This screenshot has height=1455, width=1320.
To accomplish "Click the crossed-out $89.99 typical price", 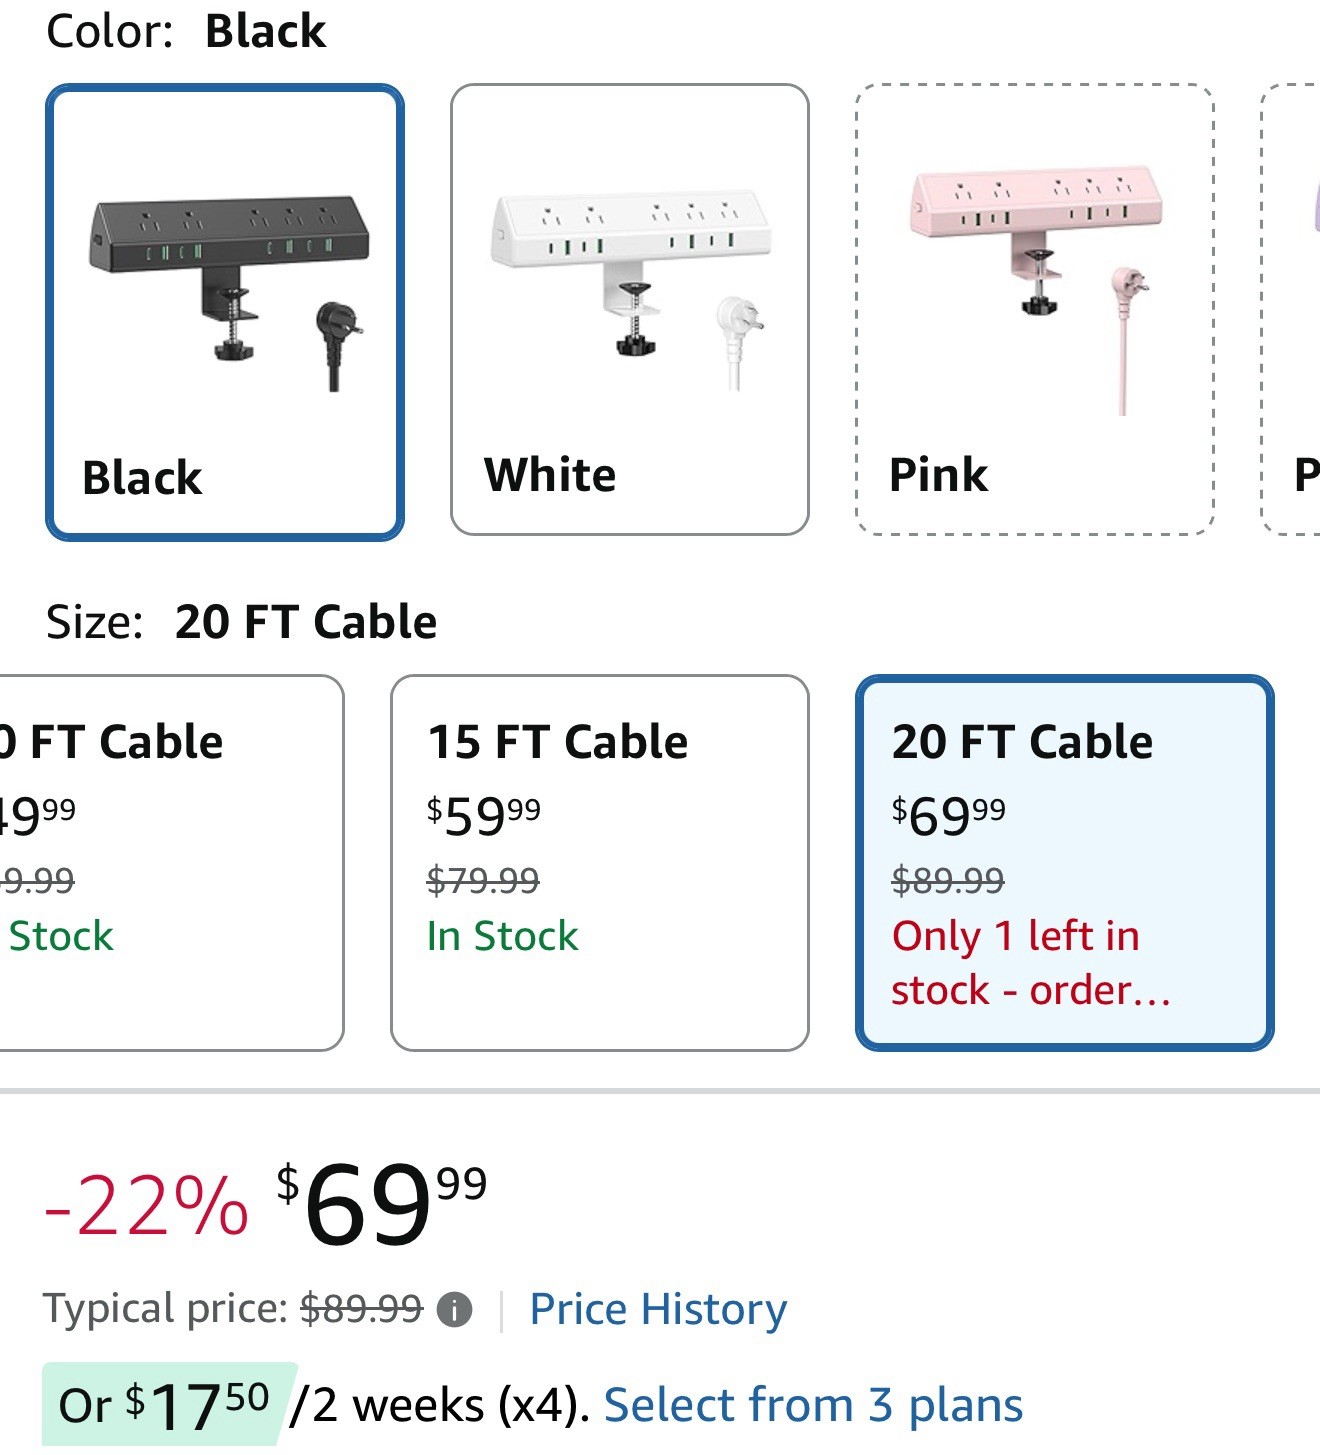I will point(361,1309).
